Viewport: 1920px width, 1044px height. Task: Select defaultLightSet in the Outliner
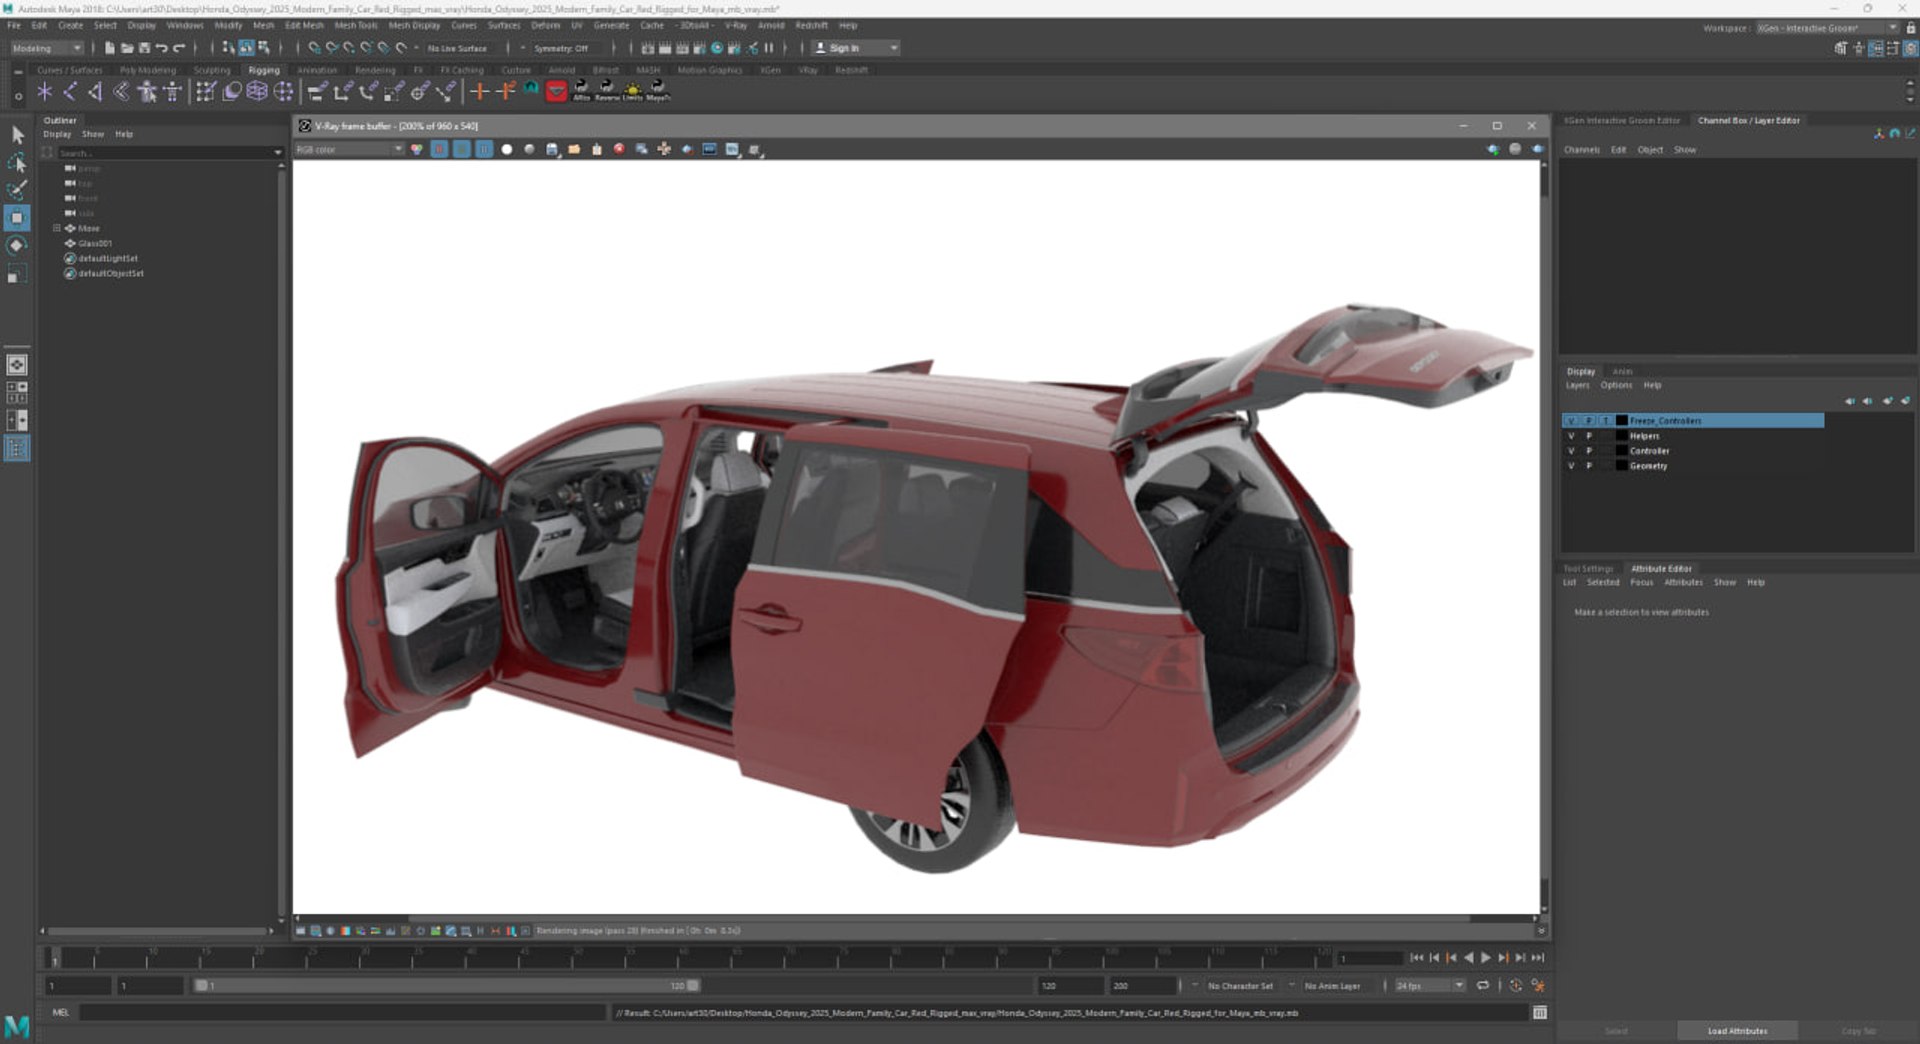tap(108, 258)
